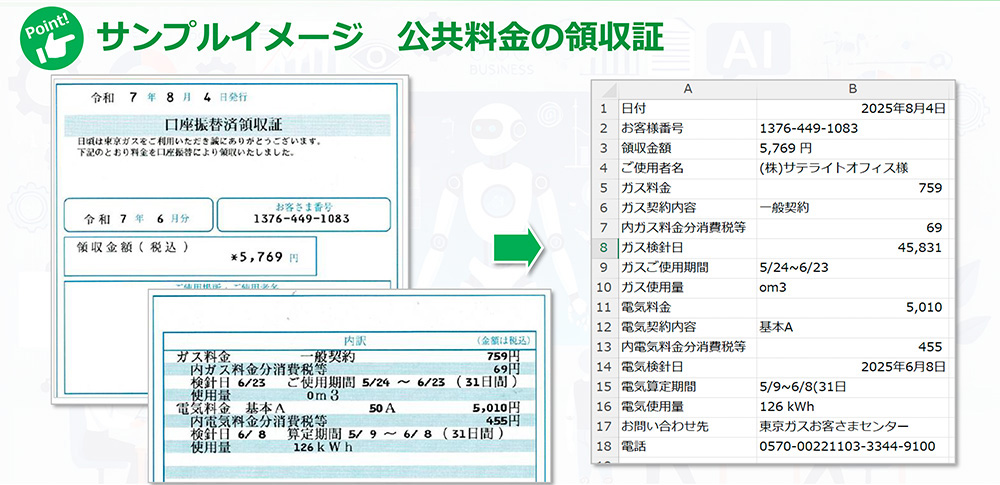Click phone number cell 0570-00221103-3344-9100
Screen dimensions: 1000x485
click(852, 447)
